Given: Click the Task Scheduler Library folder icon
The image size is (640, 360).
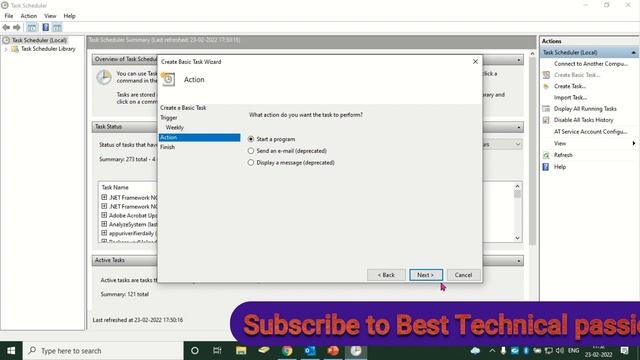Looking at the screenshot, I should [15, 49].
